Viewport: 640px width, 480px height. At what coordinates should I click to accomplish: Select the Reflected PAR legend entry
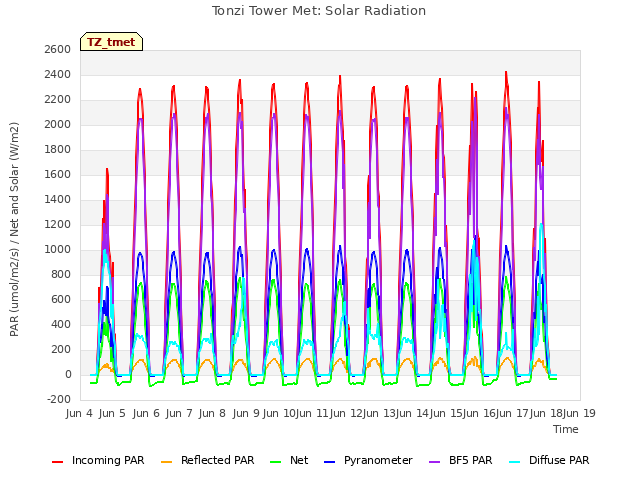coord(208,460)
